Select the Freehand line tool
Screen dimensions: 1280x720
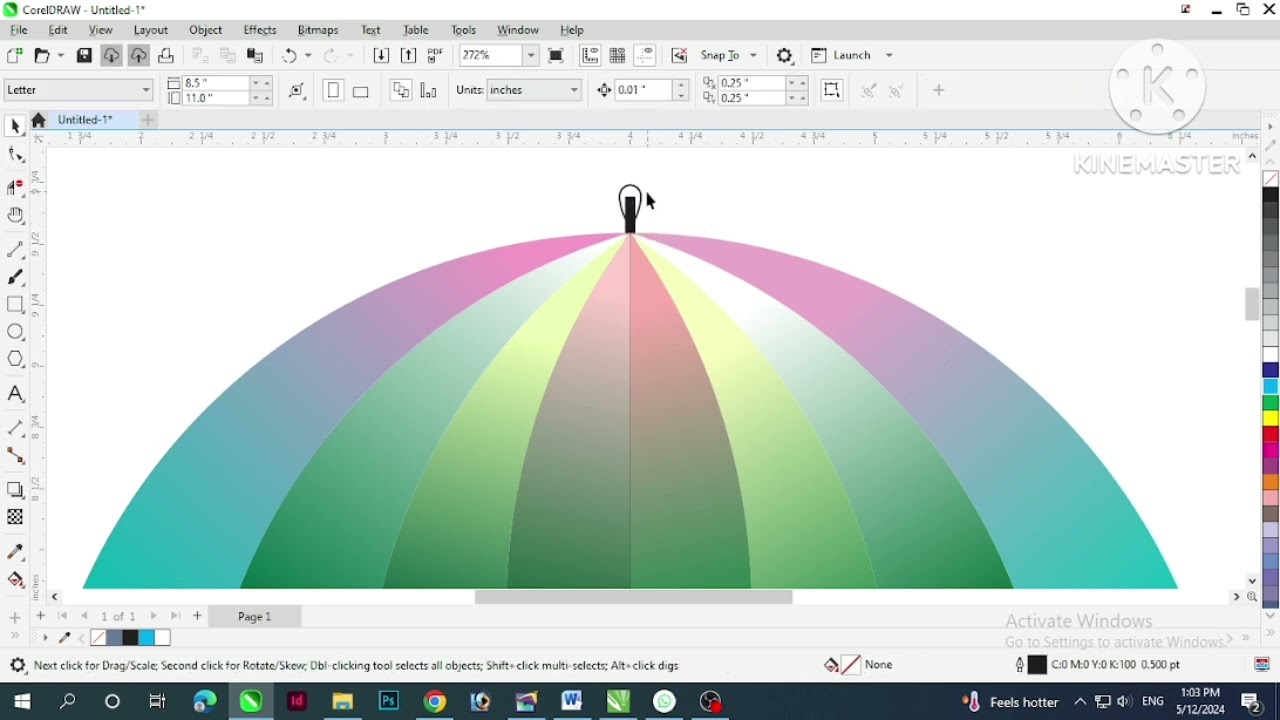(15, 249)
